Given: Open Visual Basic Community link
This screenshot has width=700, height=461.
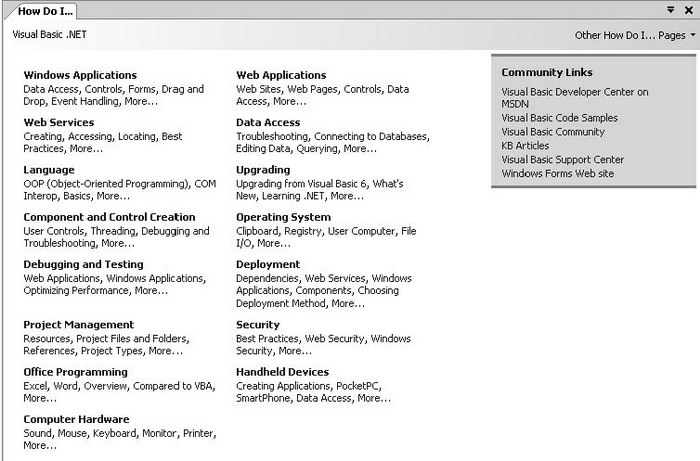Looking at the screenshot, I should (x=553, y=132).
